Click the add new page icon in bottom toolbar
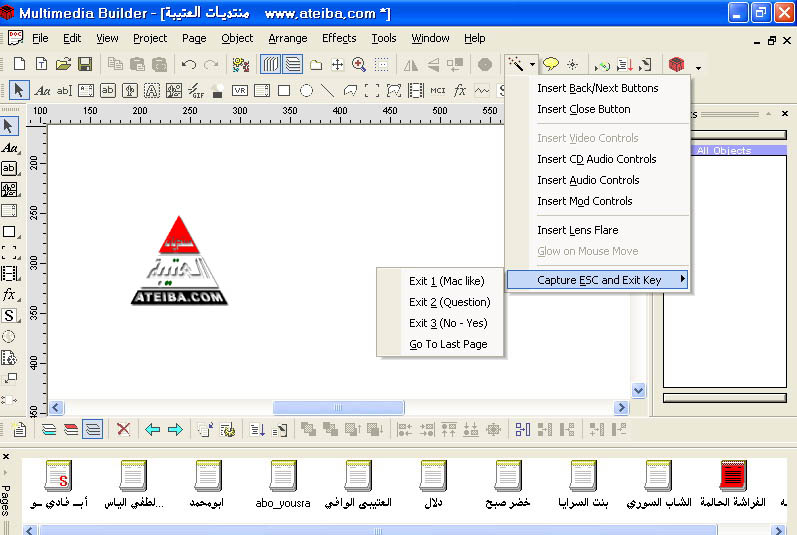 pos(19,430)
